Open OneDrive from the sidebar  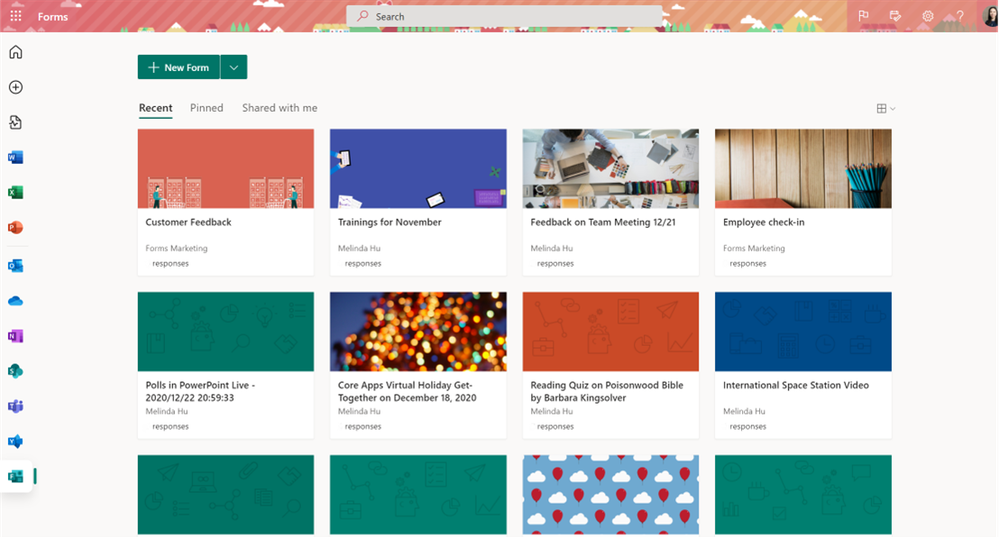tap(16, 301)
